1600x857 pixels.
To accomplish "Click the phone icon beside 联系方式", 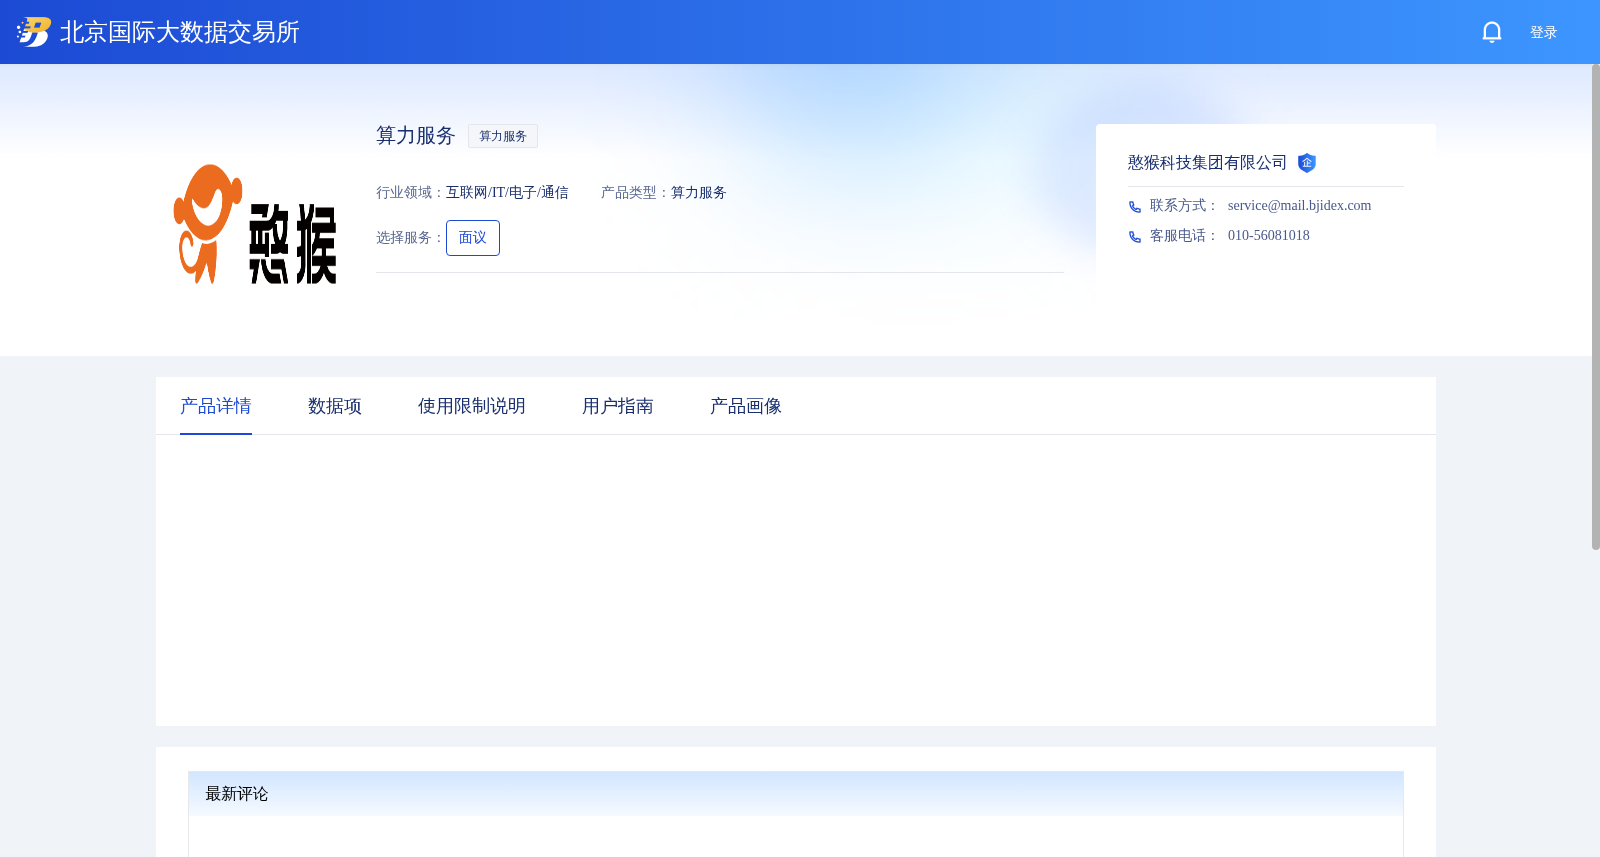I will [x=1135, y=207].
